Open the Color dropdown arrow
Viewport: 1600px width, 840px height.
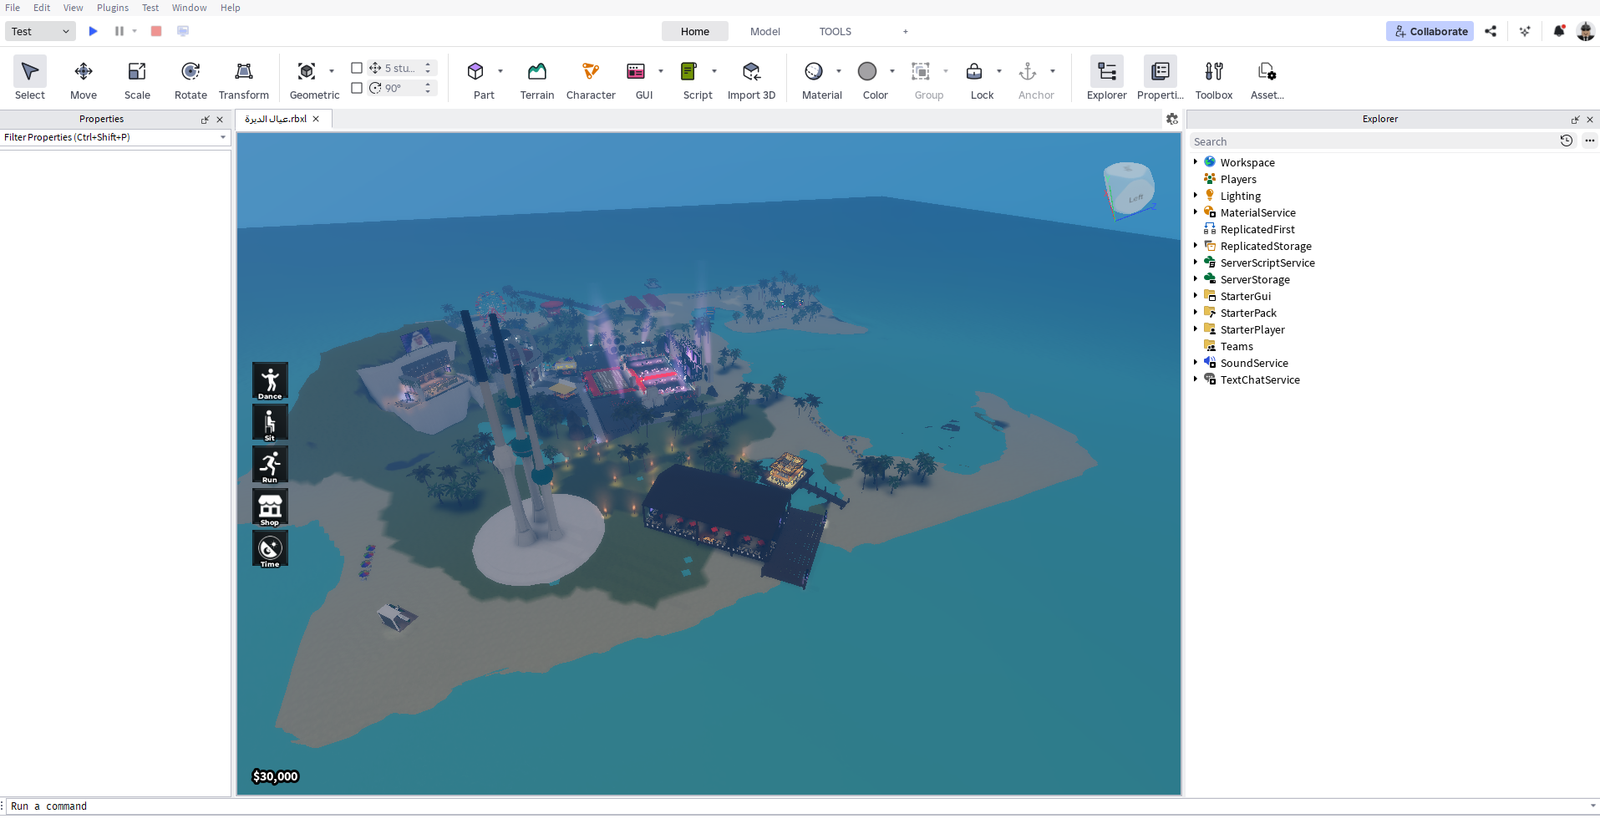(892, 71)
